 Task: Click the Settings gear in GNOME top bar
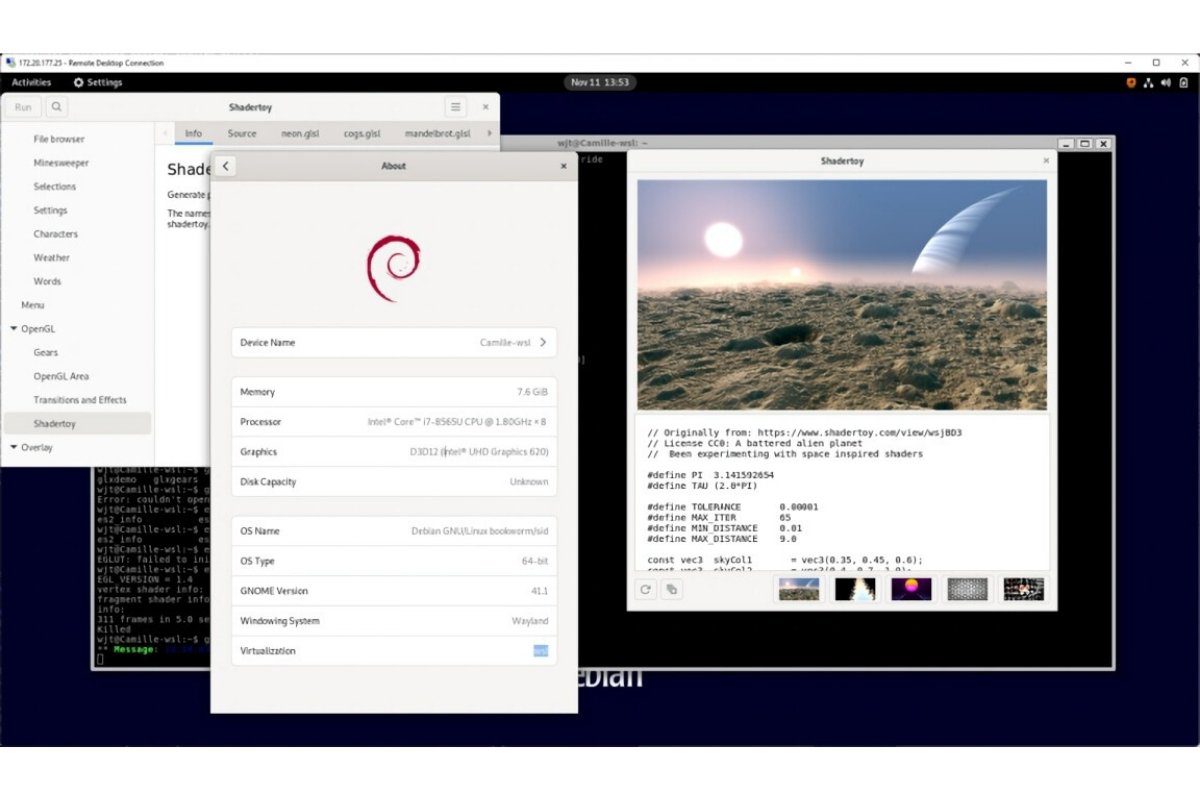coord(79,83)
